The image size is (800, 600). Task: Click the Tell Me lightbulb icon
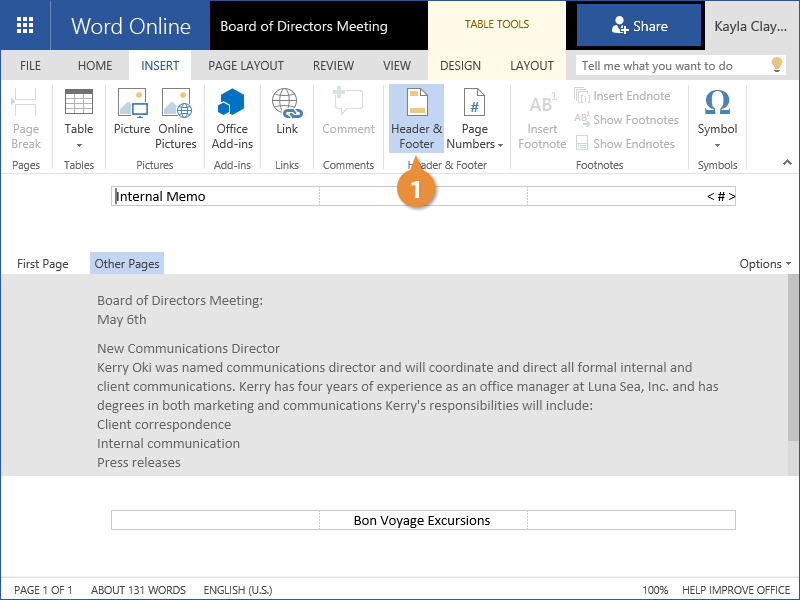pos(777,65)
